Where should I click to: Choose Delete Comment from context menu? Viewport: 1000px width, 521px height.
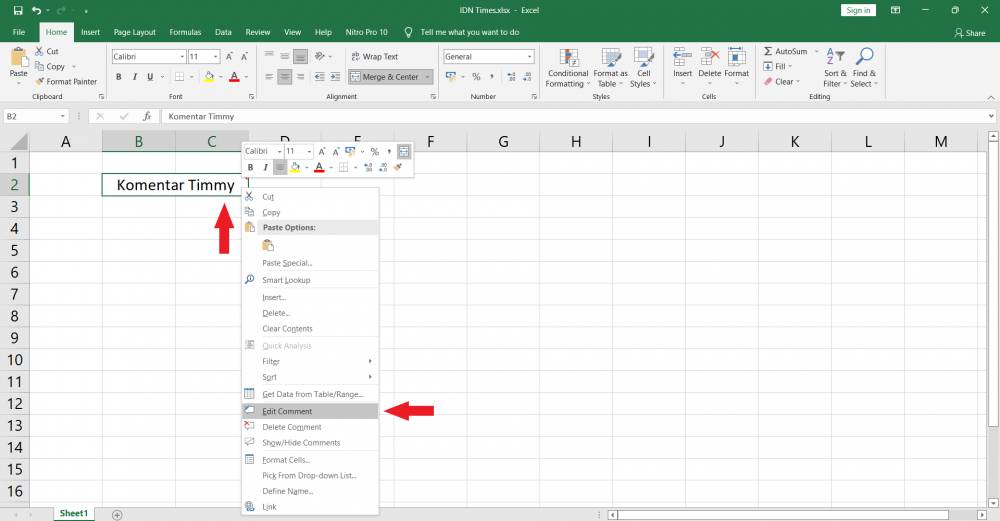coord(310,427)
